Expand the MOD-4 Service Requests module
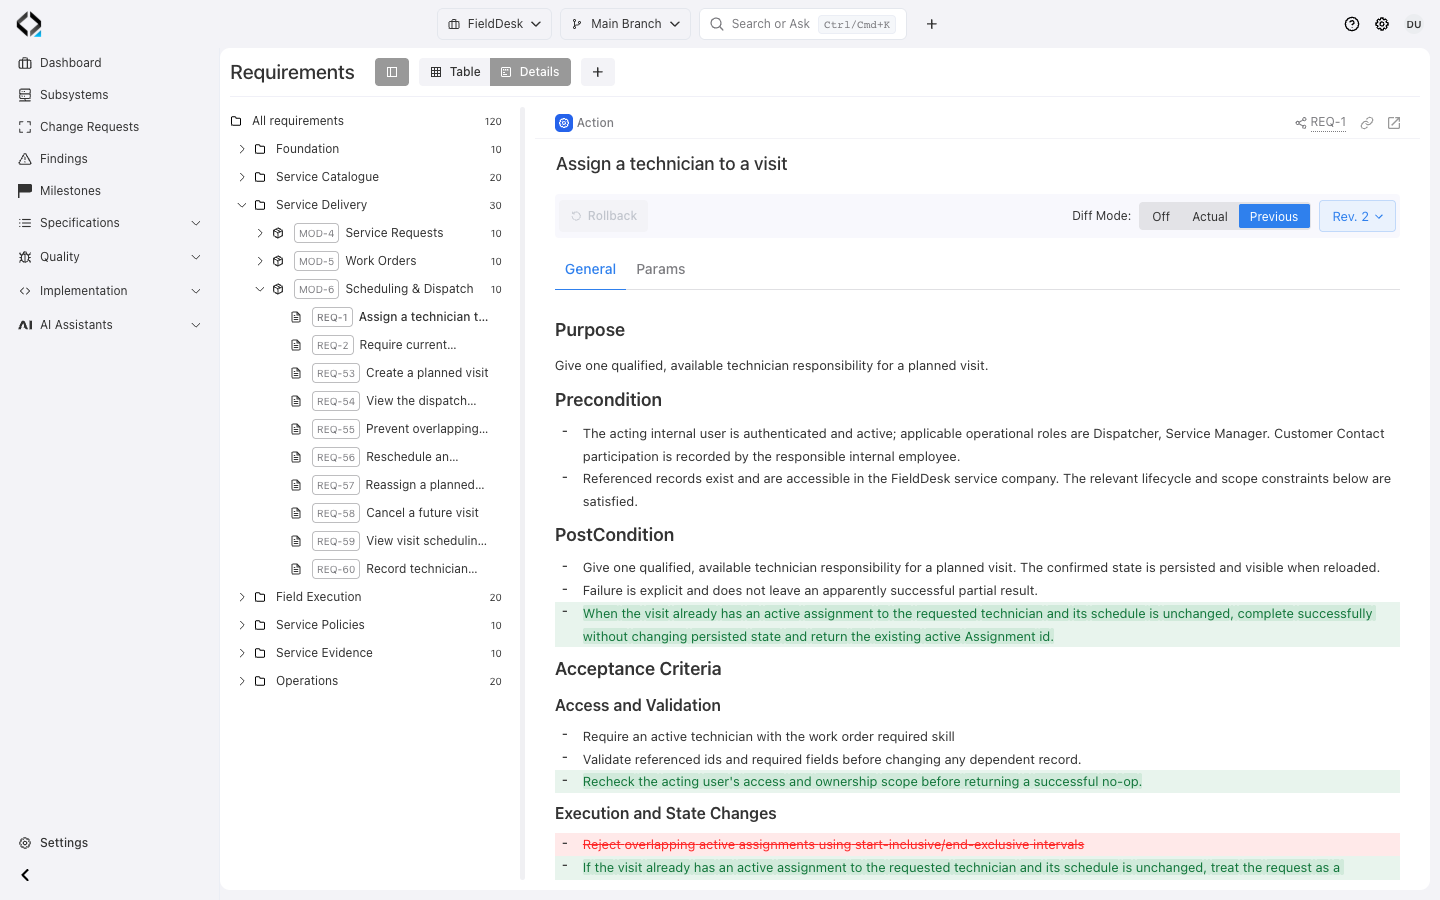This screenshot has width=1440, height=900. [x=260, y=233]
